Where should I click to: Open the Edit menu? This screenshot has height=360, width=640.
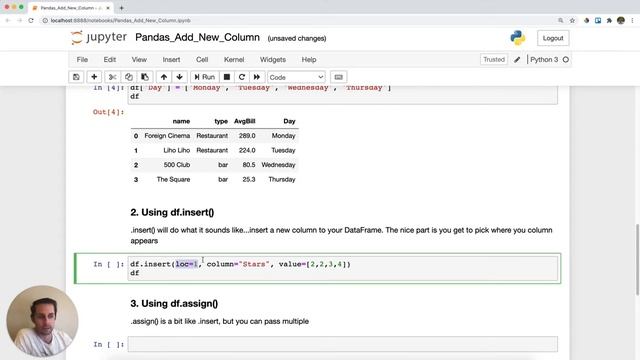coord(109,60)
